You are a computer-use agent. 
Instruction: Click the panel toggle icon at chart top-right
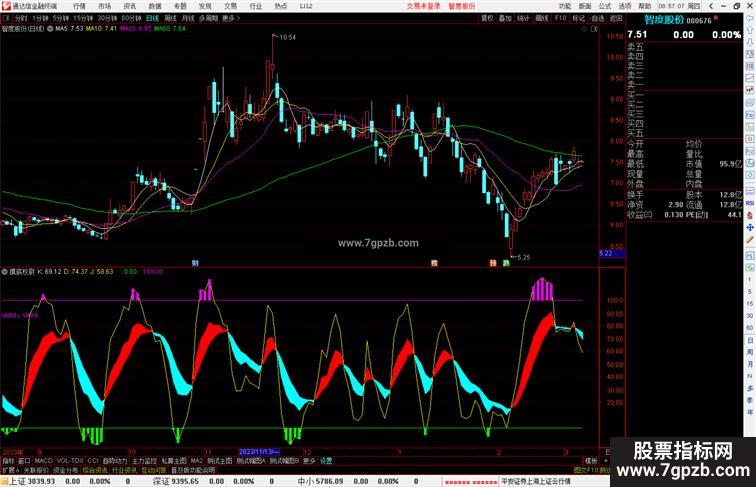pos(594,29)
